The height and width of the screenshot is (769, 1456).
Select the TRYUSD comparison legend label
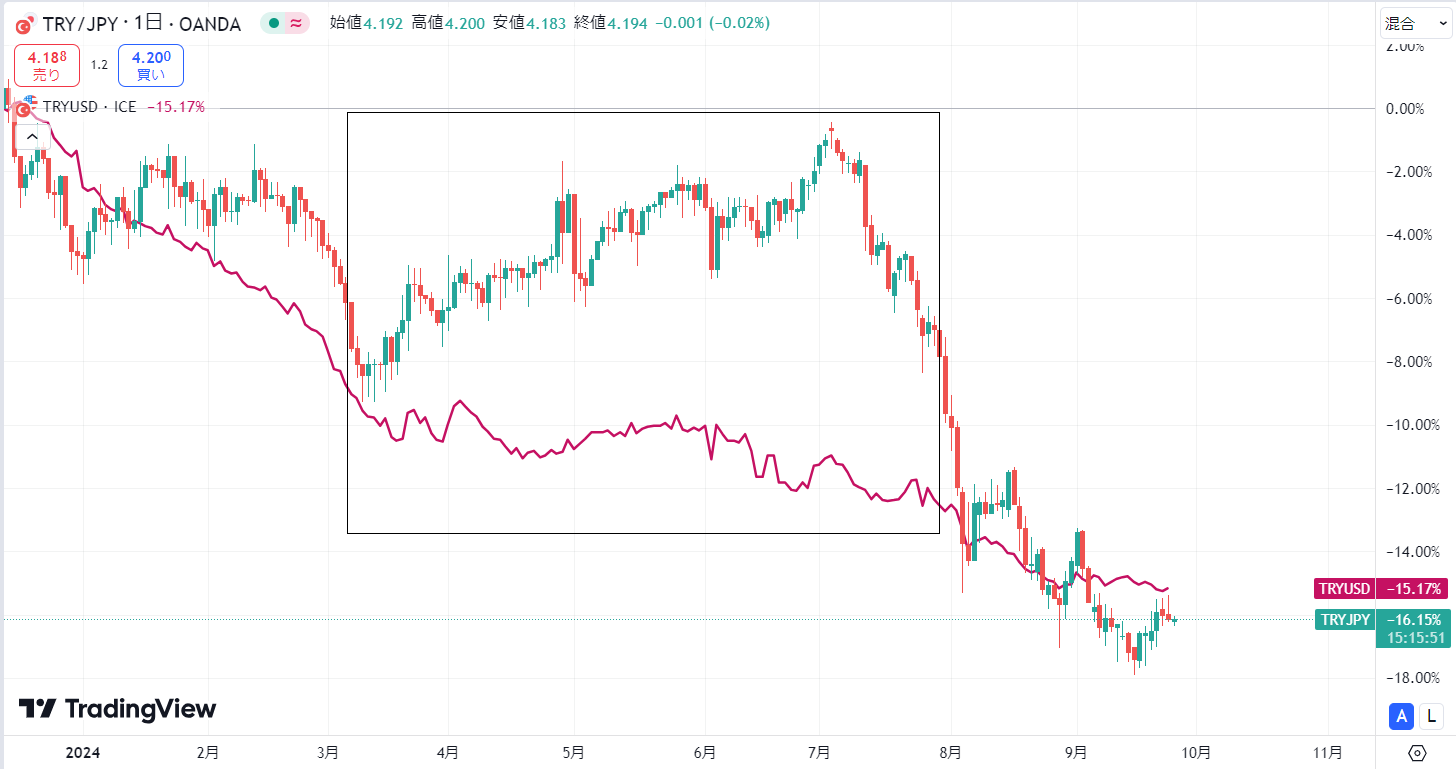pyautogui.click(x=90, y=106)
